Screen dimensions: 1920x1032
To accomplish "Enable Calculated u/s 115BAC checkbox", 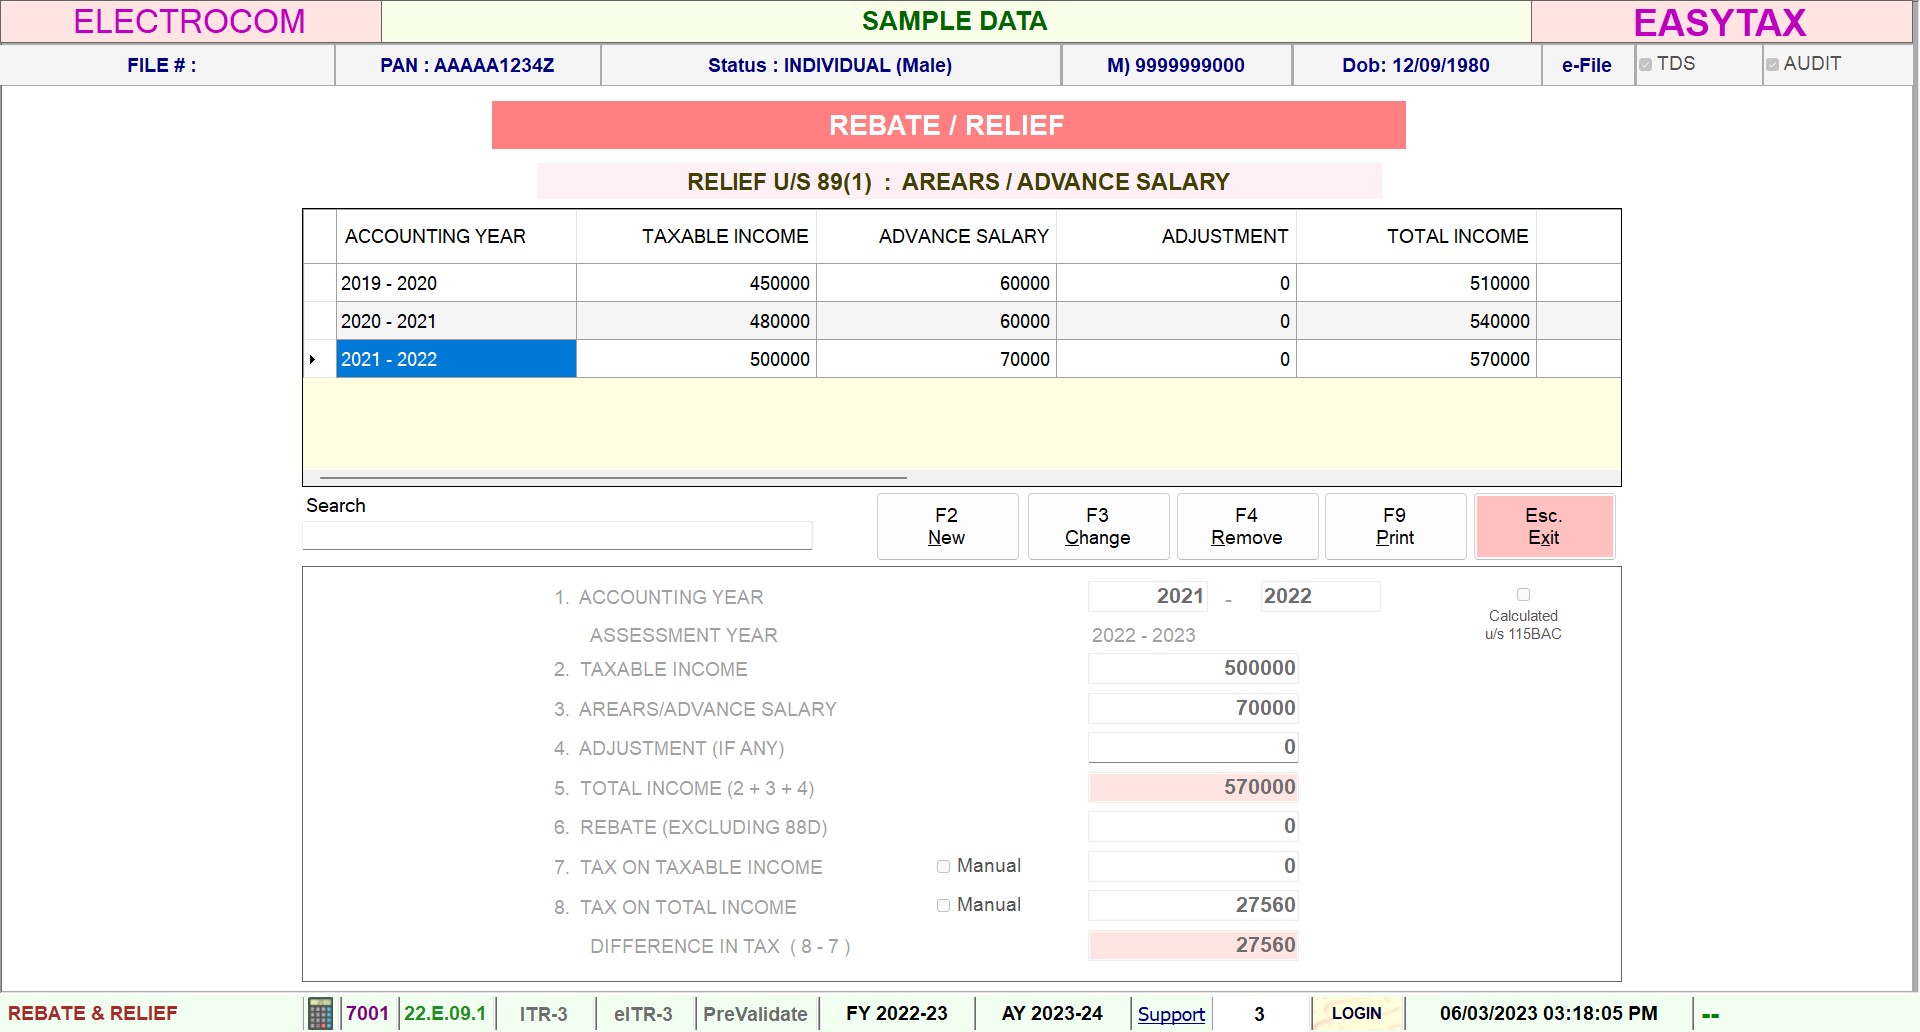I will 1523,594.
